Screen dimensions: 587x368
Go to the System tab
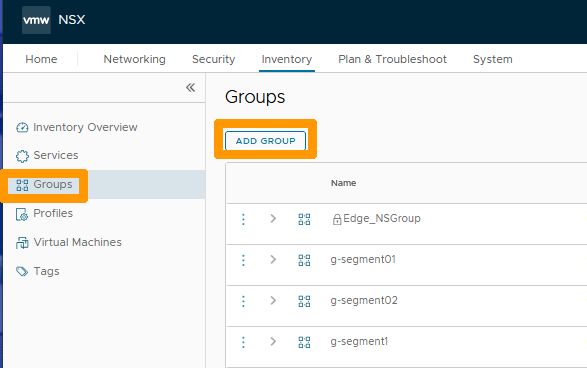[x=493, y=59]
